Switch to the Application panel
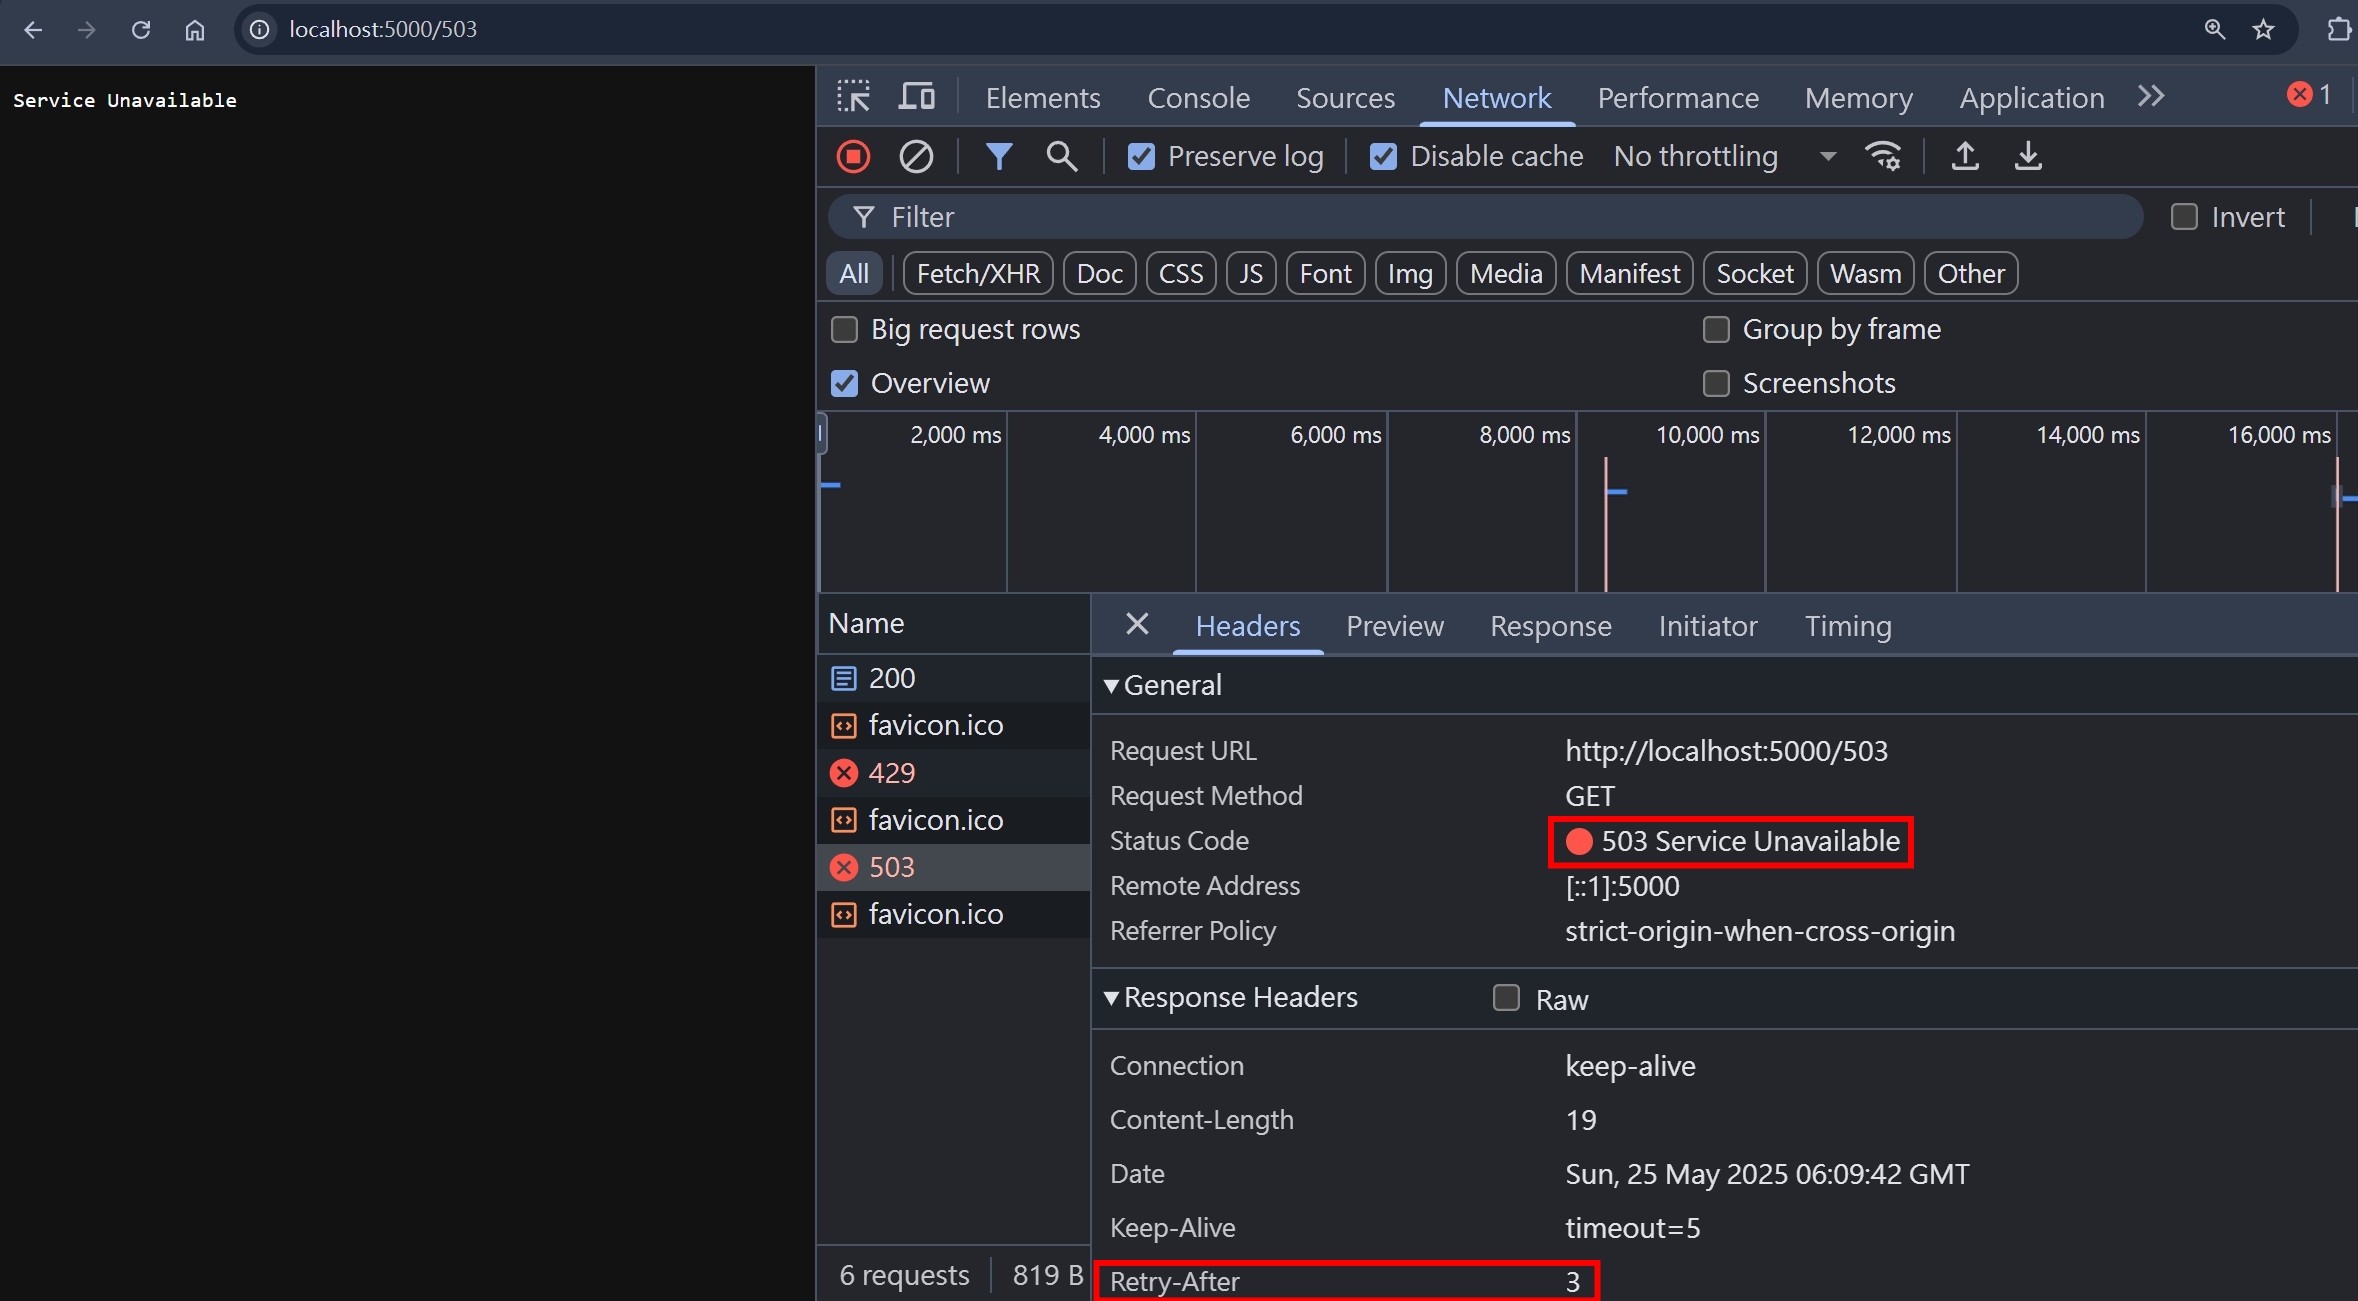Screen dimensions: 2358x1301 (x=2032, y=98)
